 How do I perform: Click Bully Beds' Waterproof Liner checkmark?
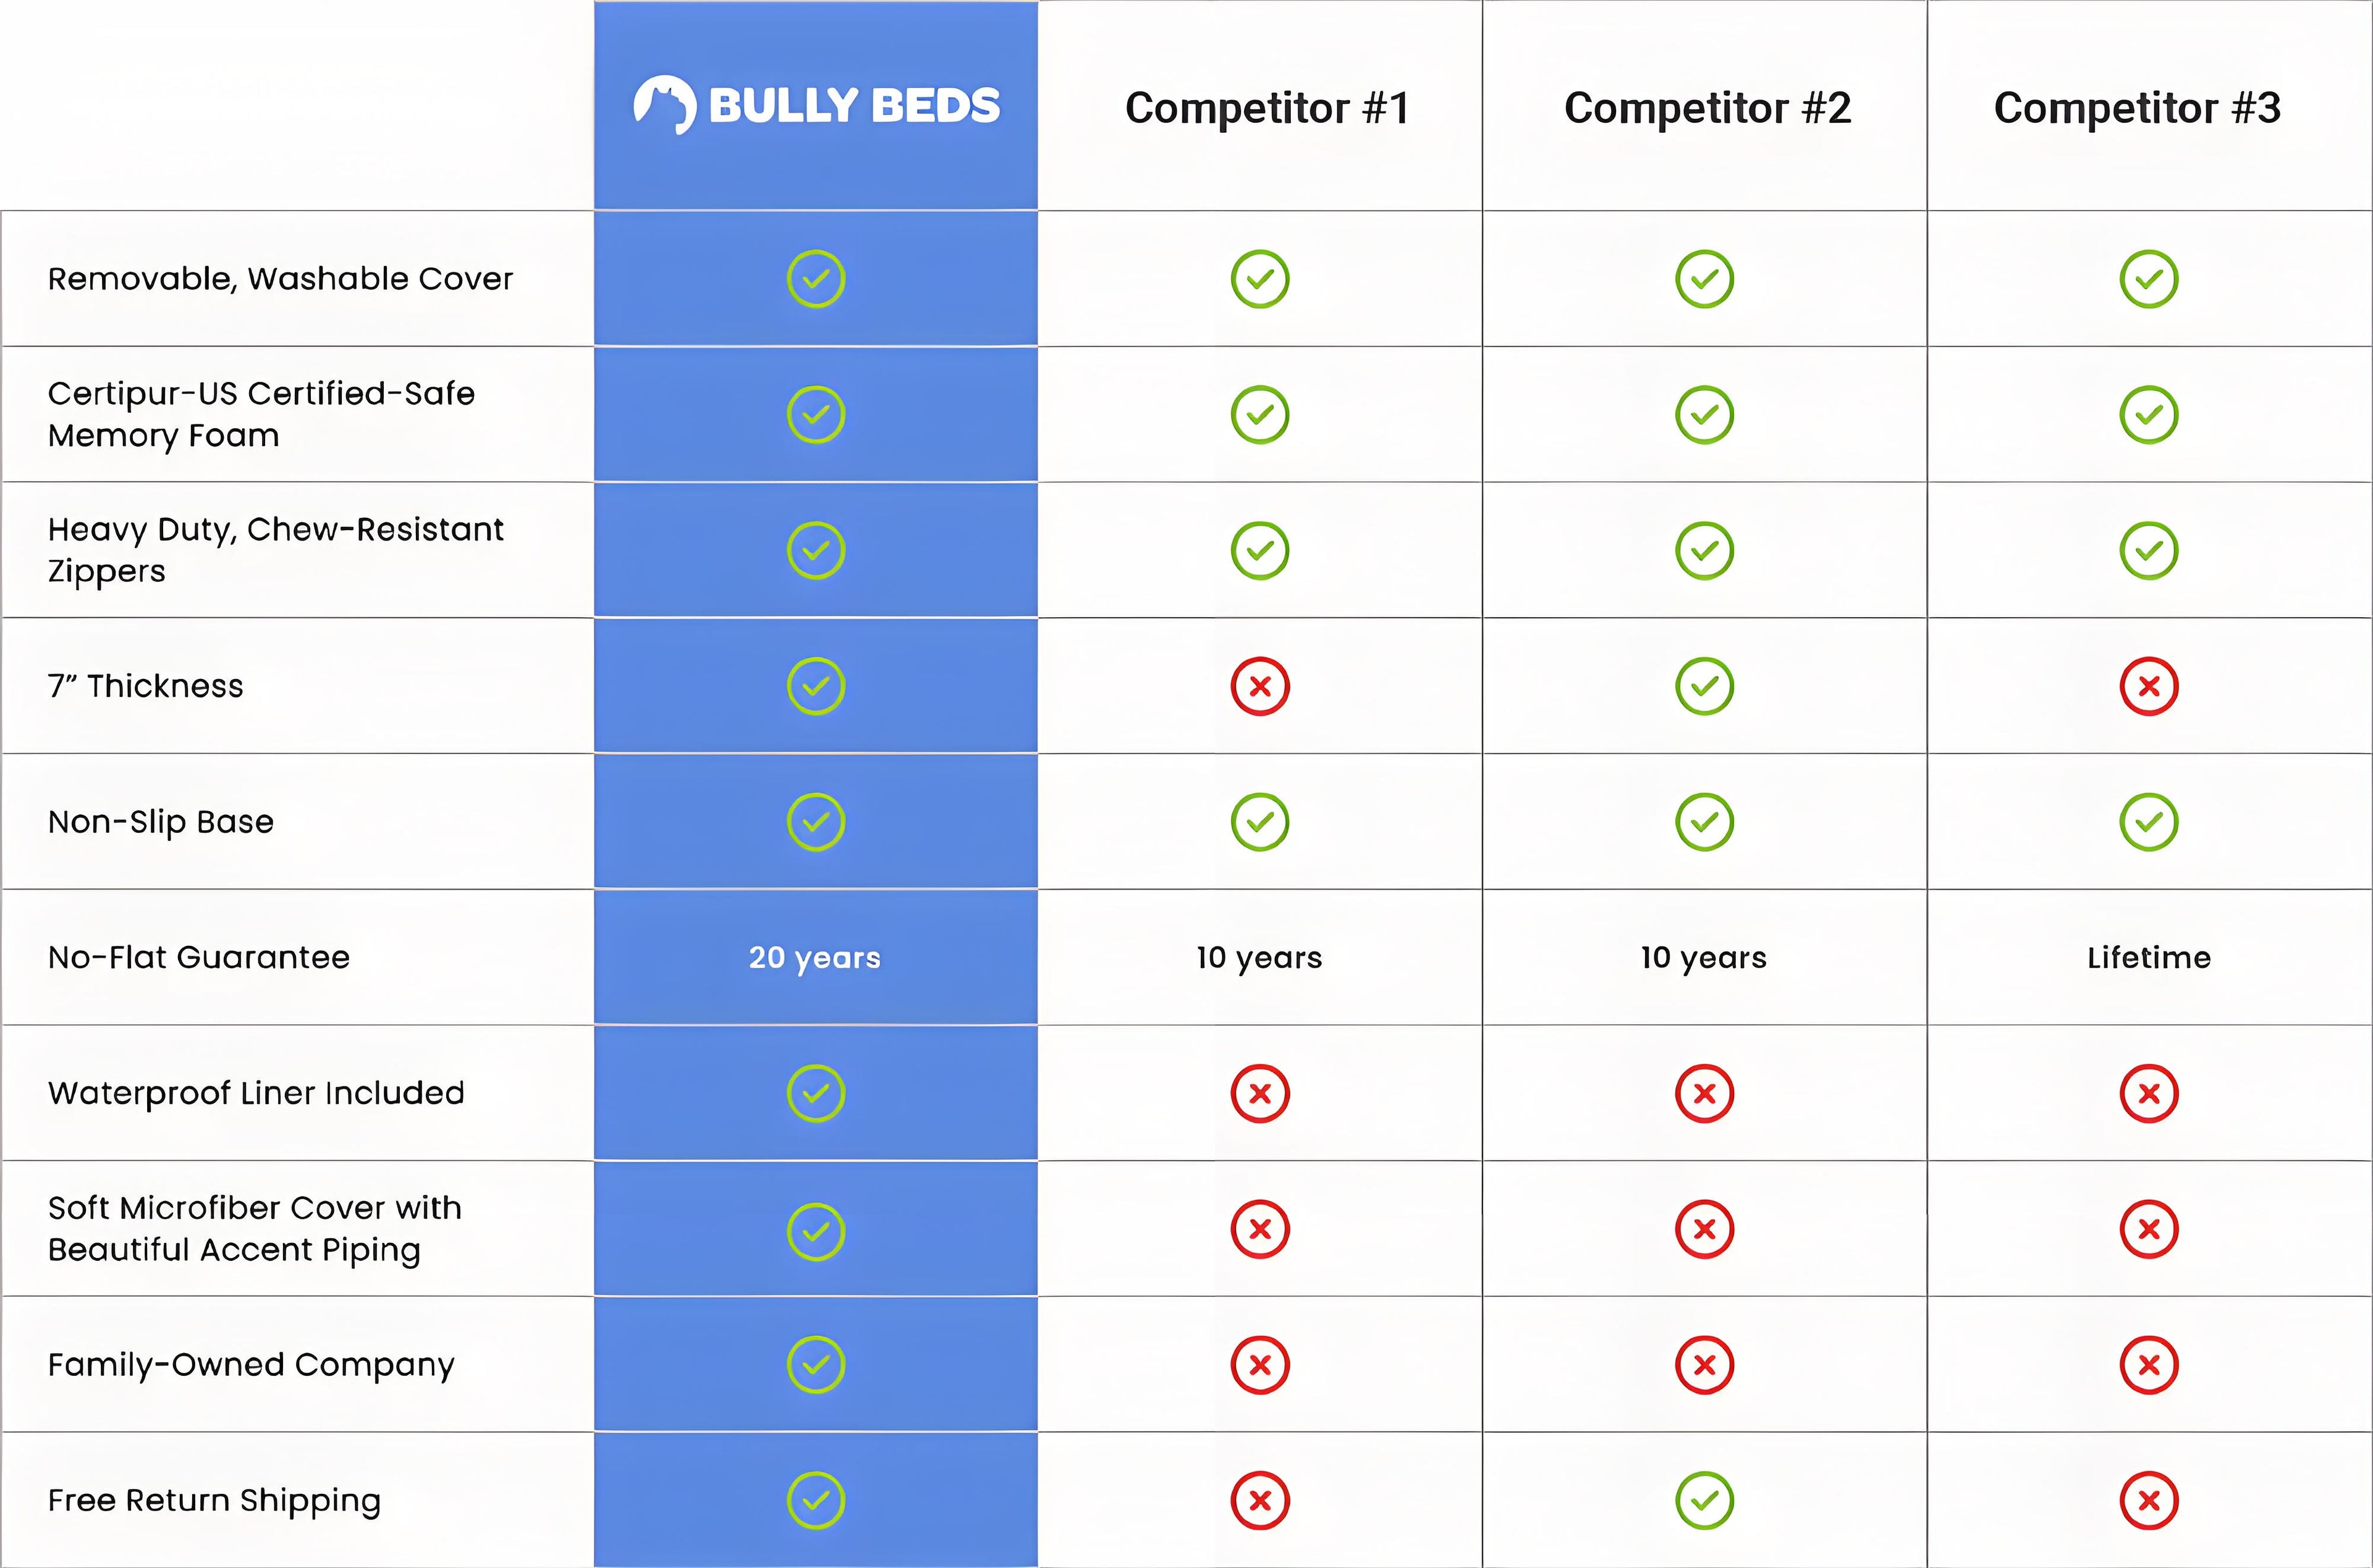pyautogui.click(x=816, y=1093)
